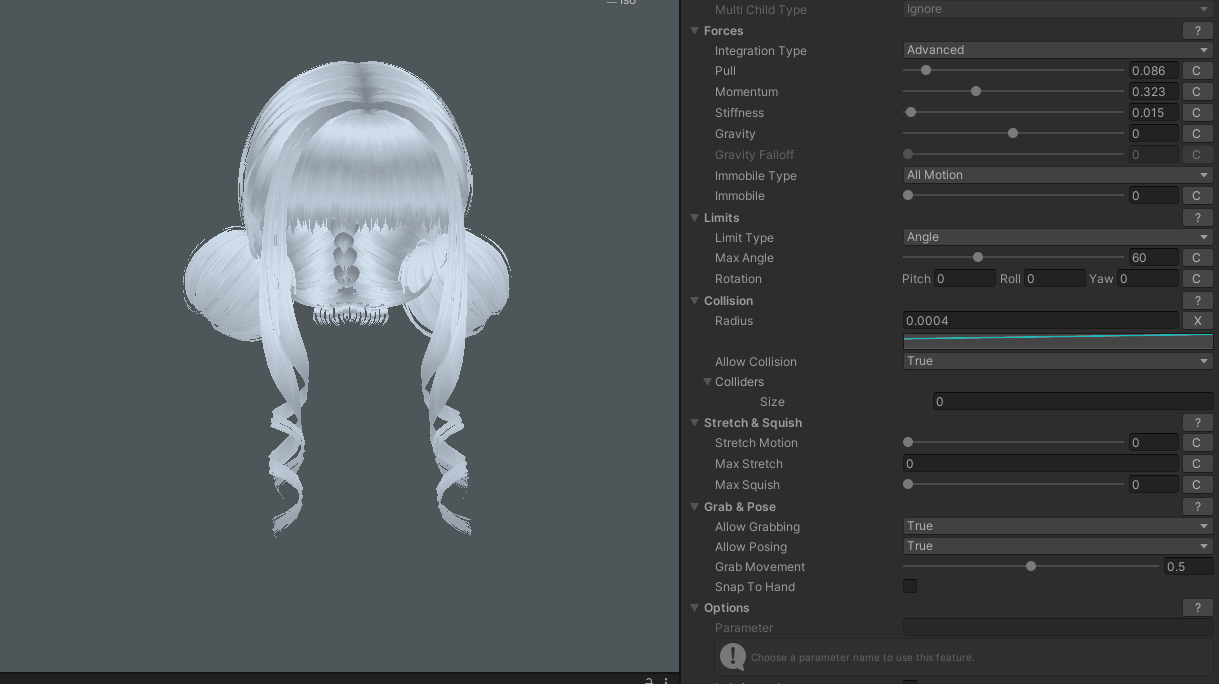1219x684 pixels.
Task: Collapse the Collision section
Action: tap(694, 301)
